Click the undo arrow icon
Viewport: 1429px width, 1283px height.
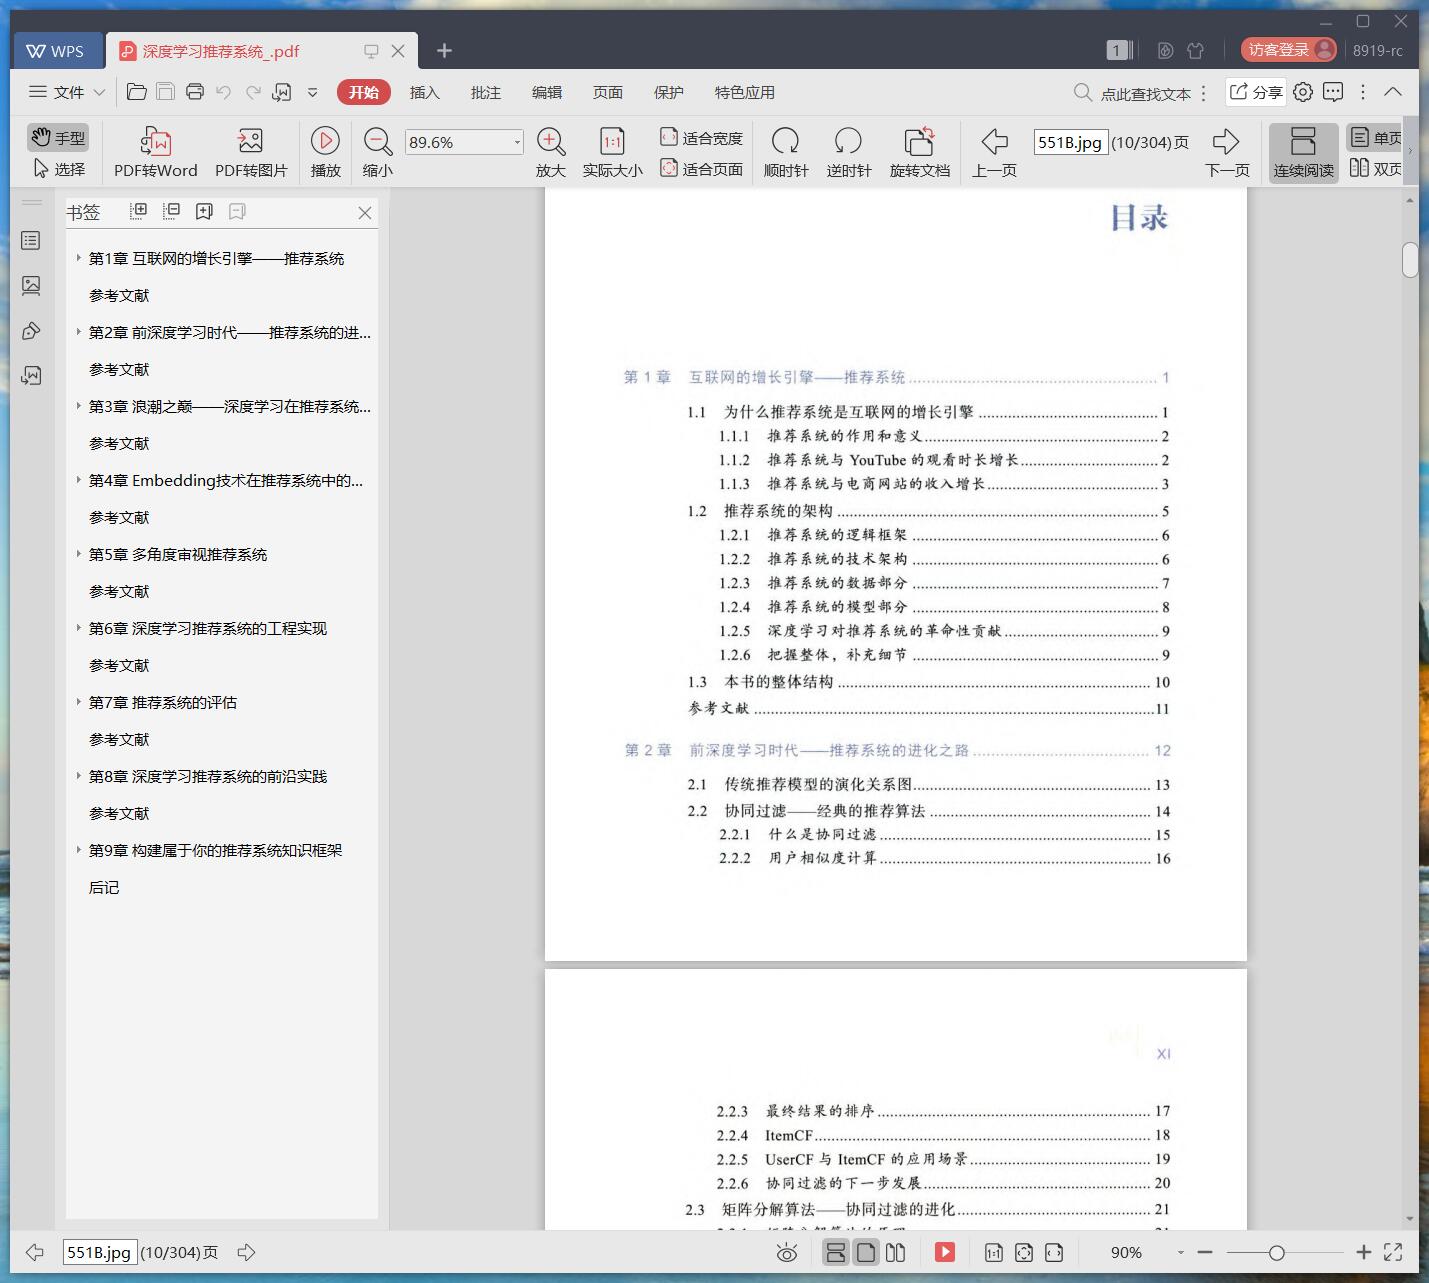(224, 92)
